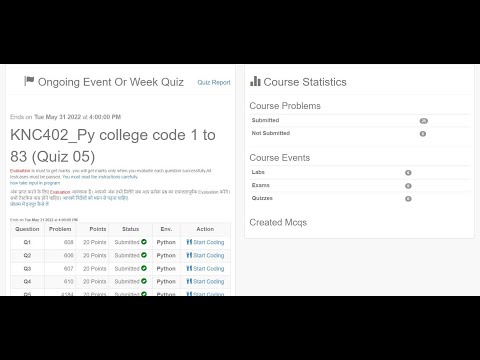Open the Quiz Report link
Viewport: 480px width, 360px height.
pos(214,82)
